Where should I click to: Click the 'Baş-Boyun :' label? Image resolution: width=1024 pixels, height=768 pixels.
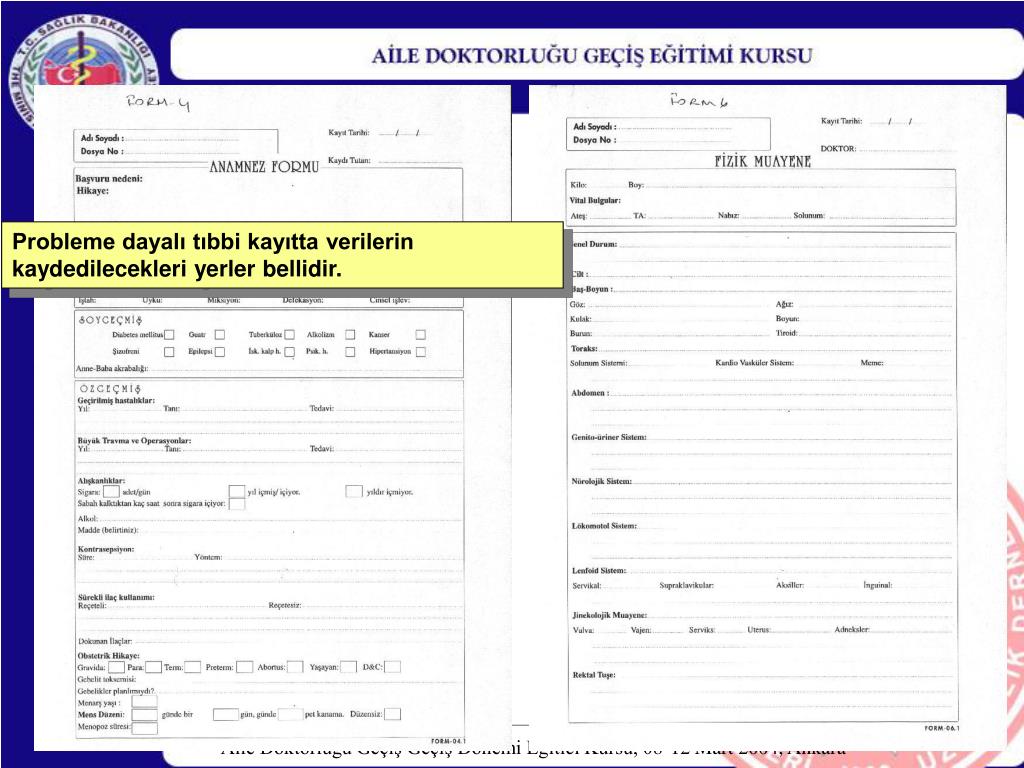(592, 289)
